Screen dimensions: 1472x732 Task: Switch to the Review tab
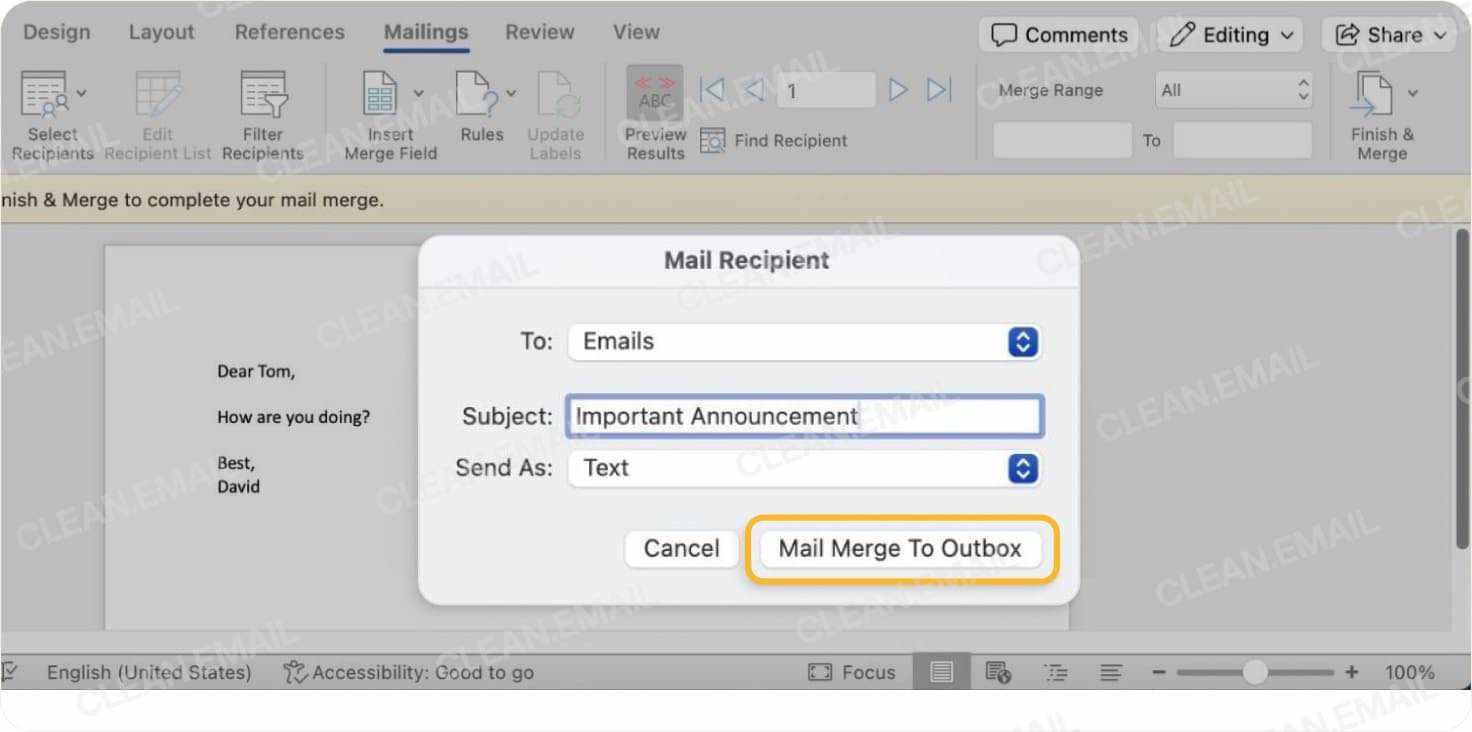[x=539, y=31]
